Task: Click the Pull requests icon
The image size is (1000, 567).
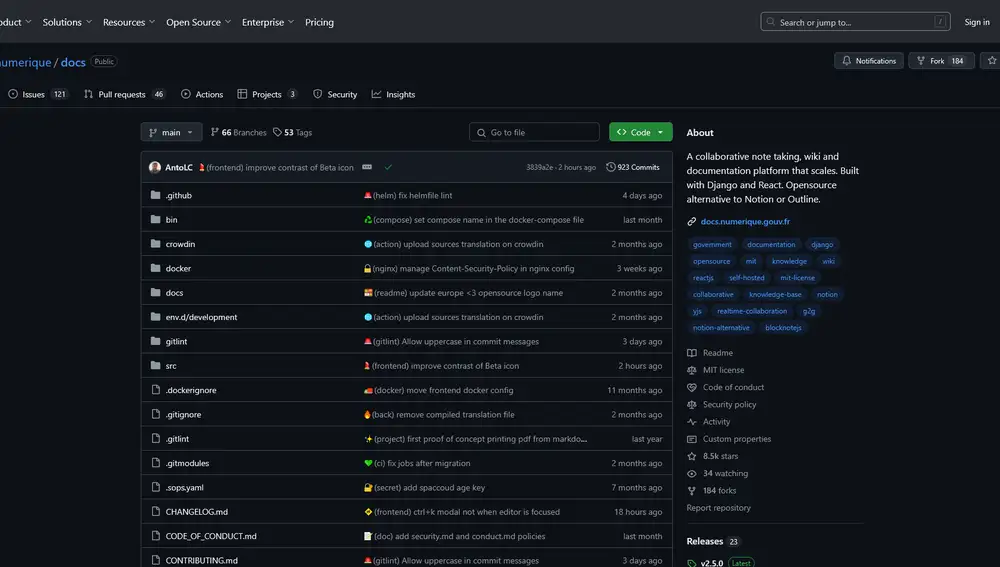Action: click(88, 94)
